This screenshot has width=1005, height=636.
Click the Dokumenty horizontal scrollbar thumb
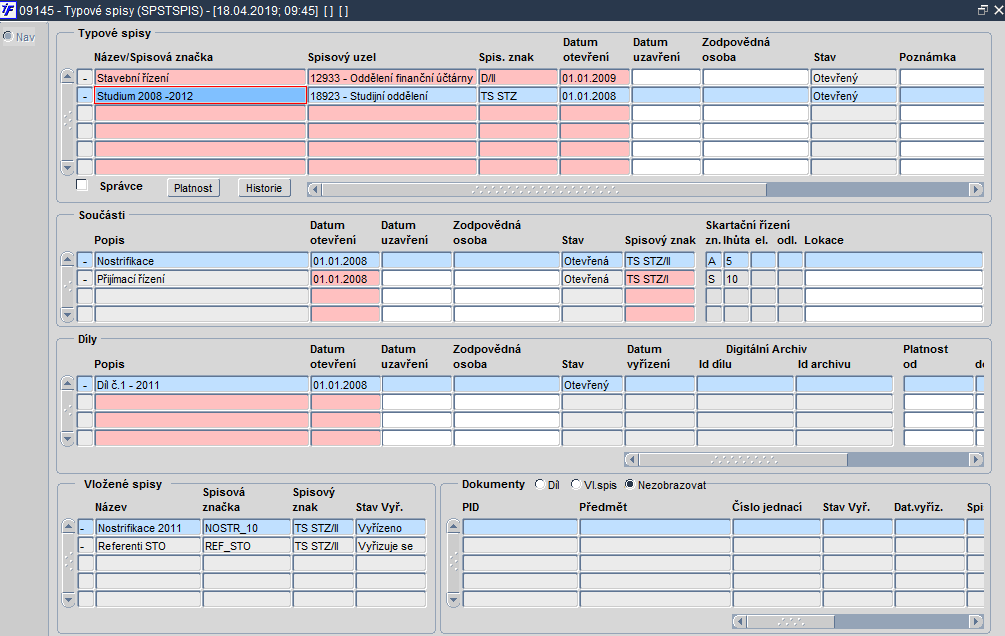[x=790, y=621]
